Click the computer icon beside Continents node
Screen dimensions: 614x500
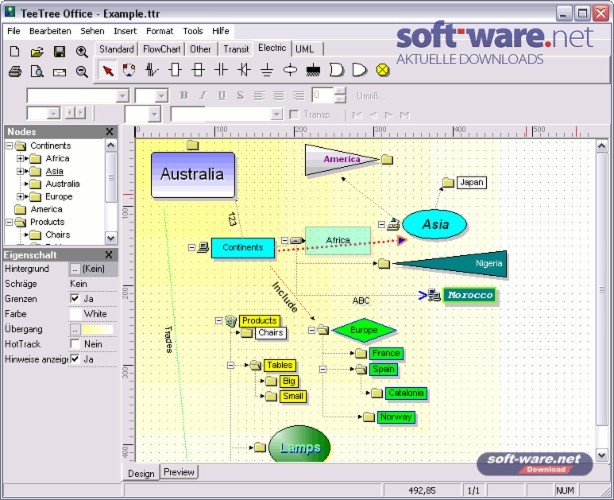[203, 247]
